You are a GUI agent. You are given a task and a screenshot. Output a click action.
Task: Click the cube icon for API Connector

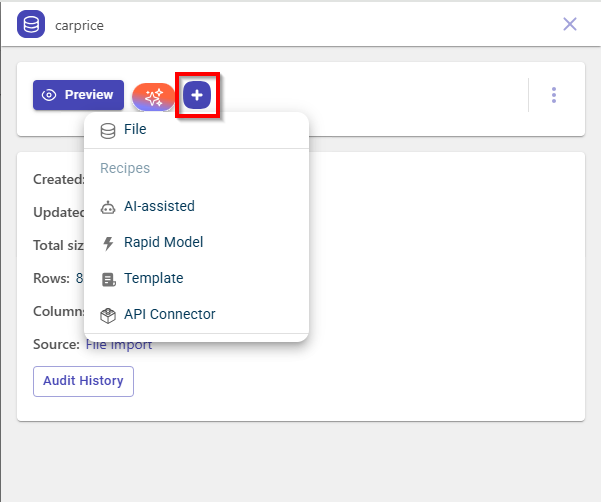[x=108, y=315]
